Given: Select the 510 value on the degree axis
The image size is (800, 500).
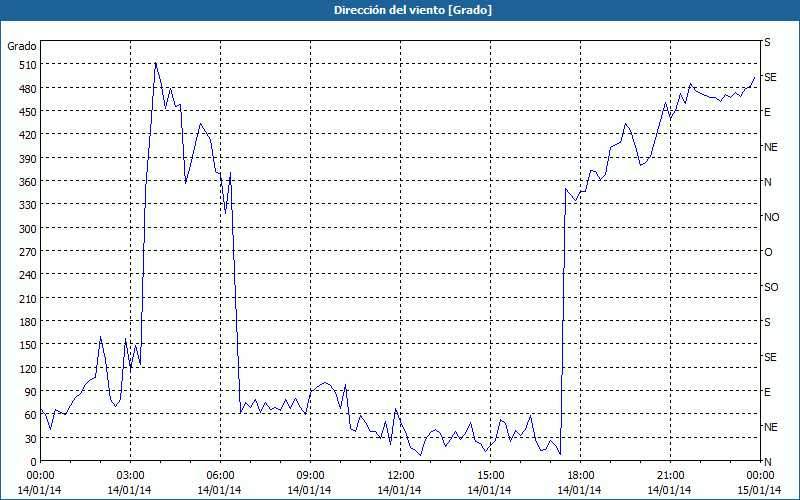Looking at the screenshot, I should coord(28,65).
